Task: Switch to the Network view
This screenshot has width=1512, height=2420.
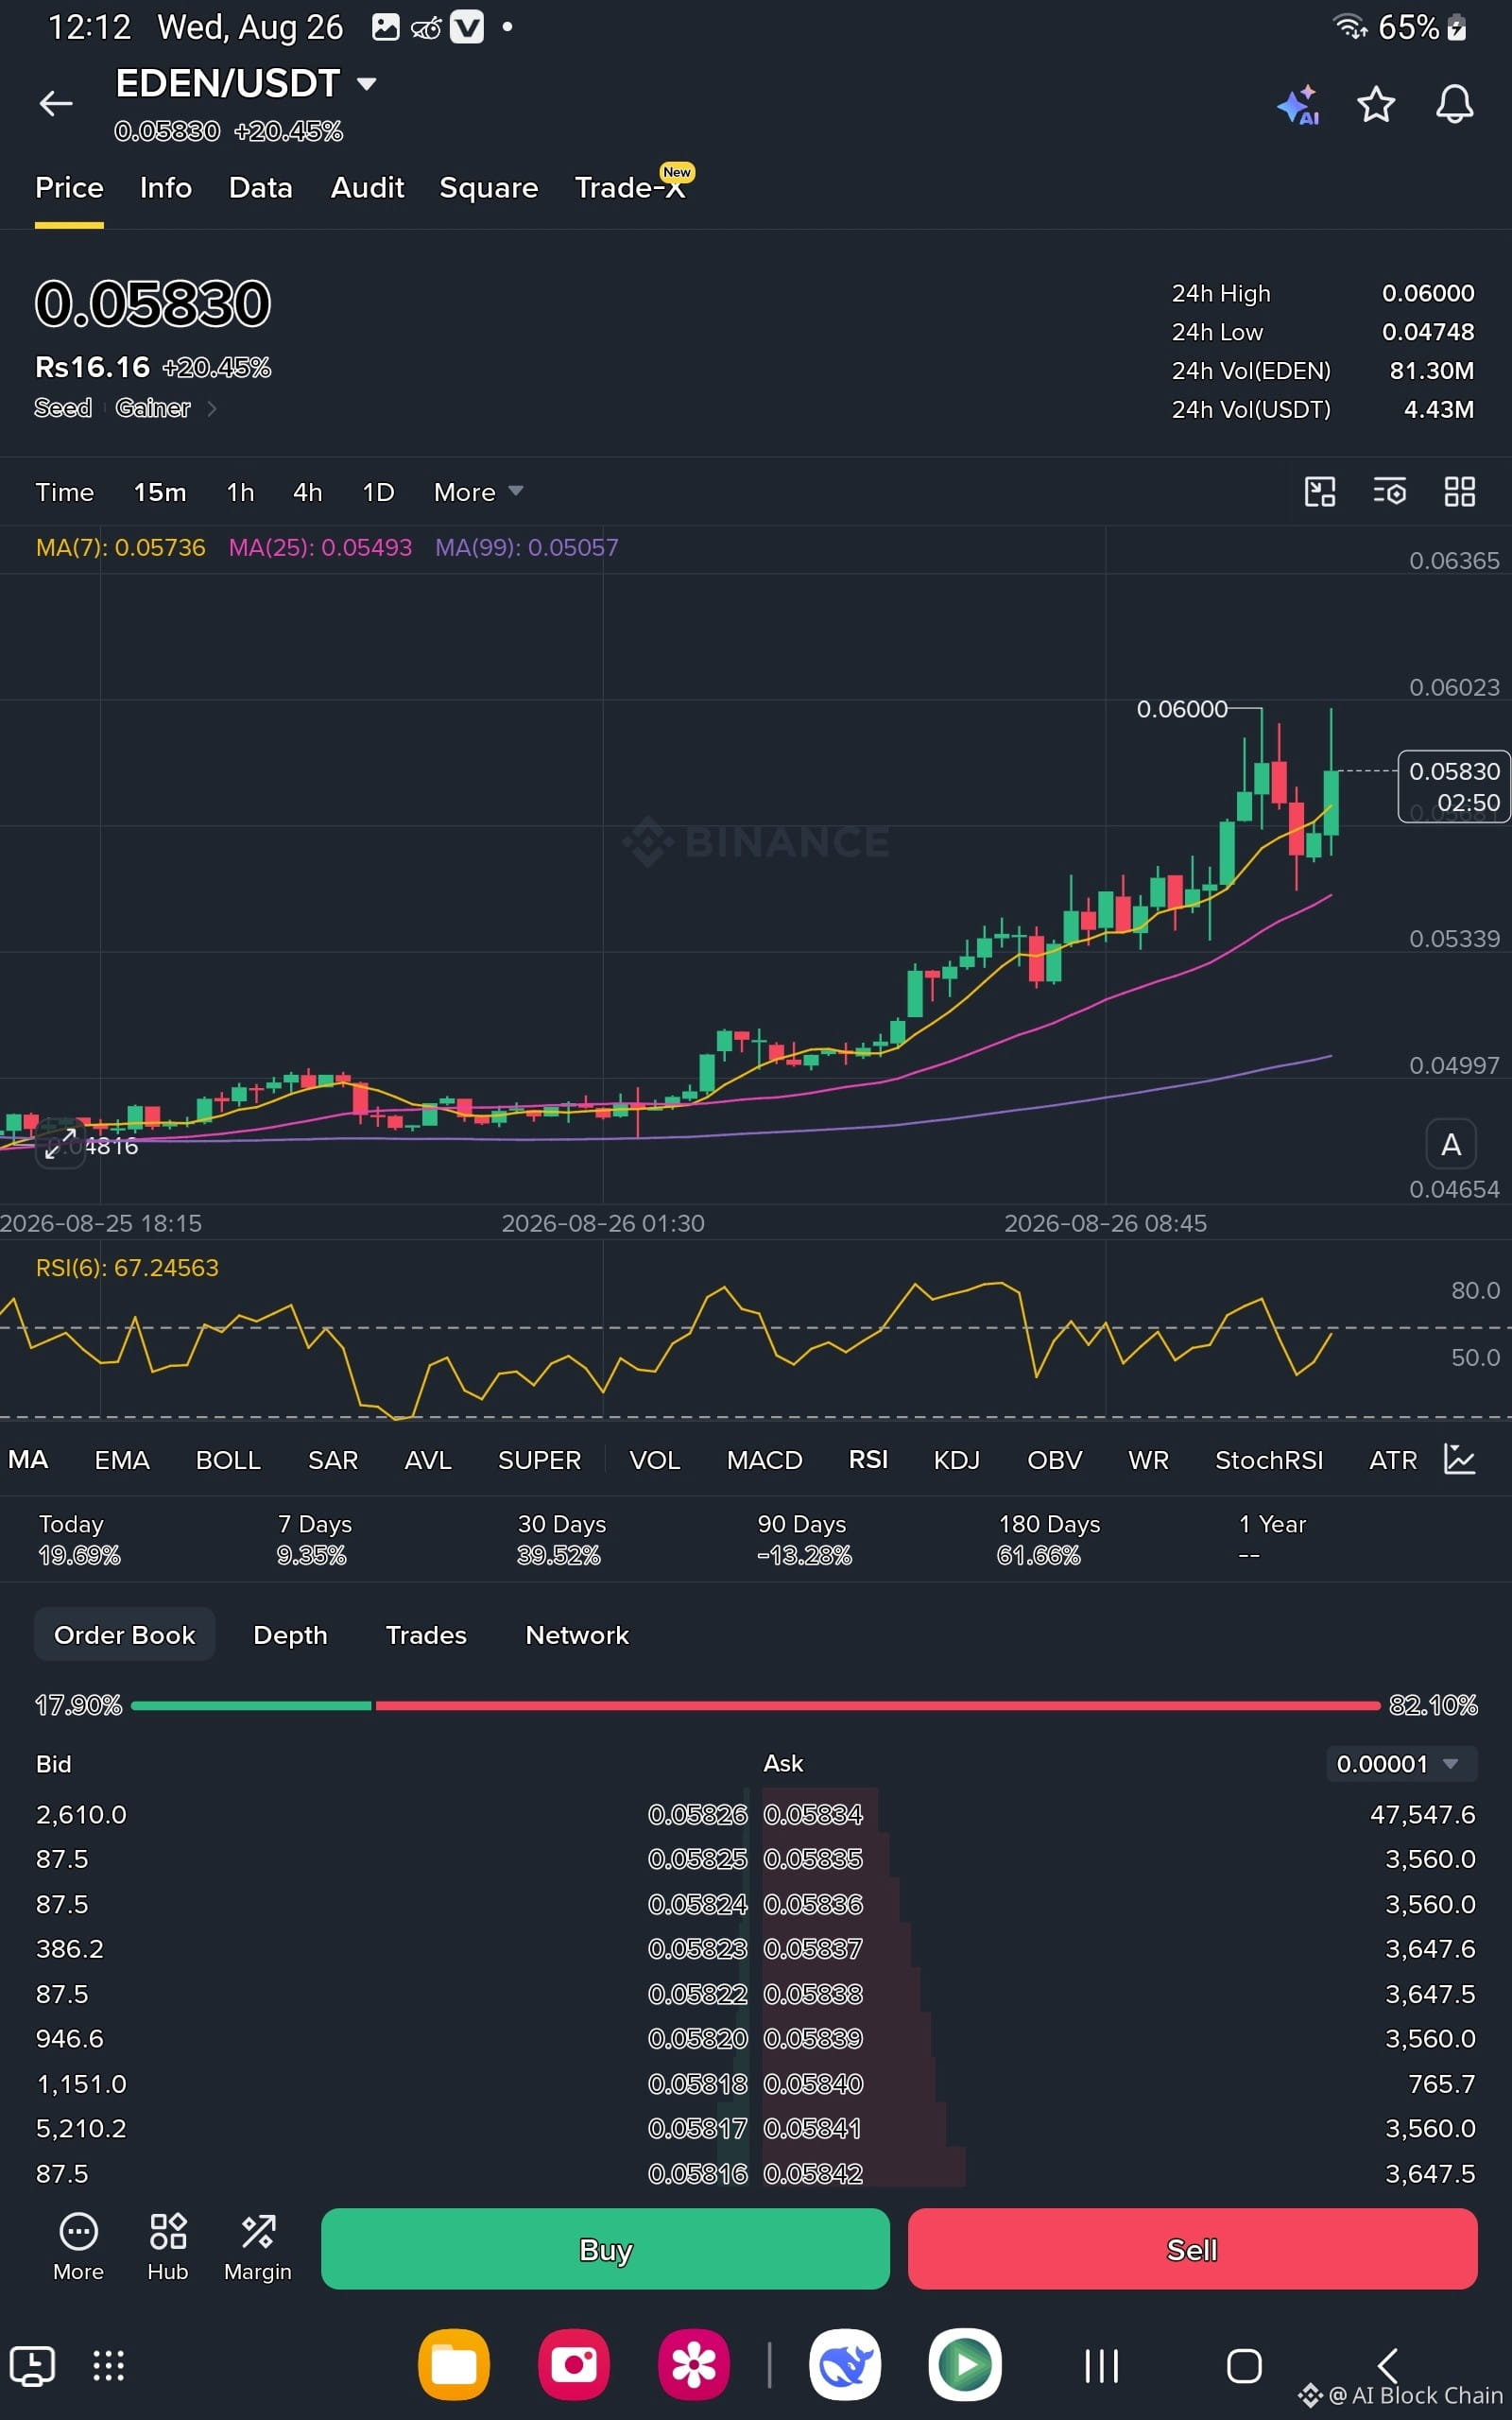Action: [x=577, y=1635]
